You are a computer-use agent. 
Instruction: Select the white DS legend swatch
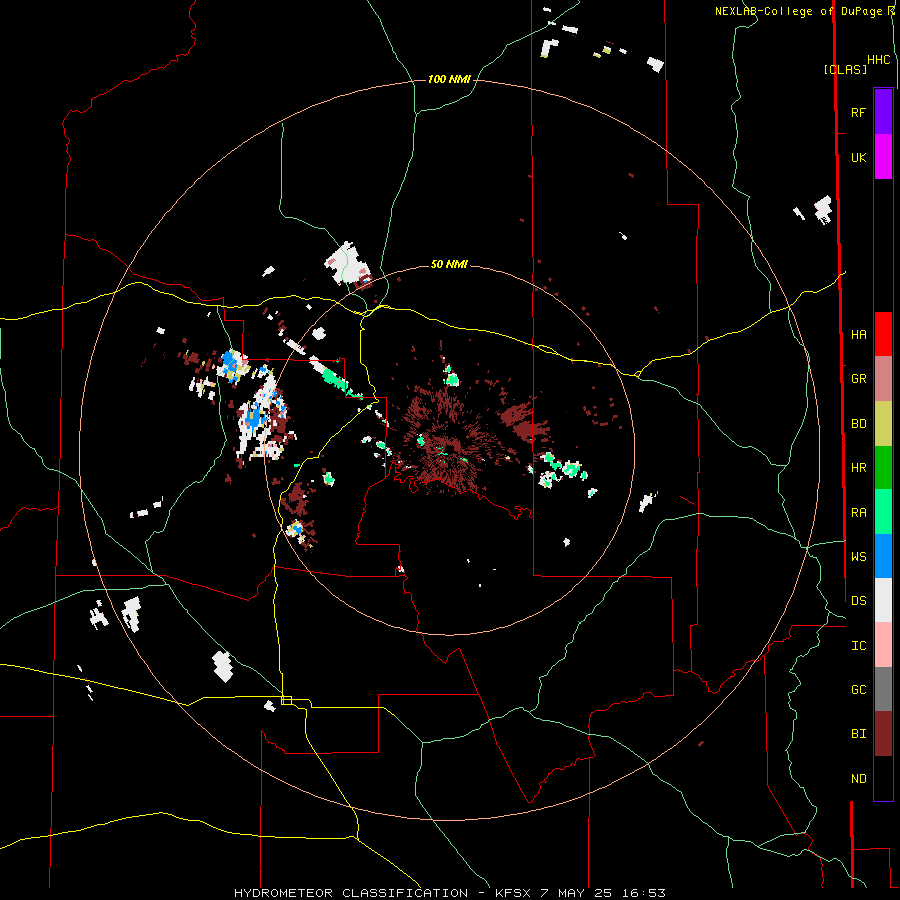pos(883,600)
